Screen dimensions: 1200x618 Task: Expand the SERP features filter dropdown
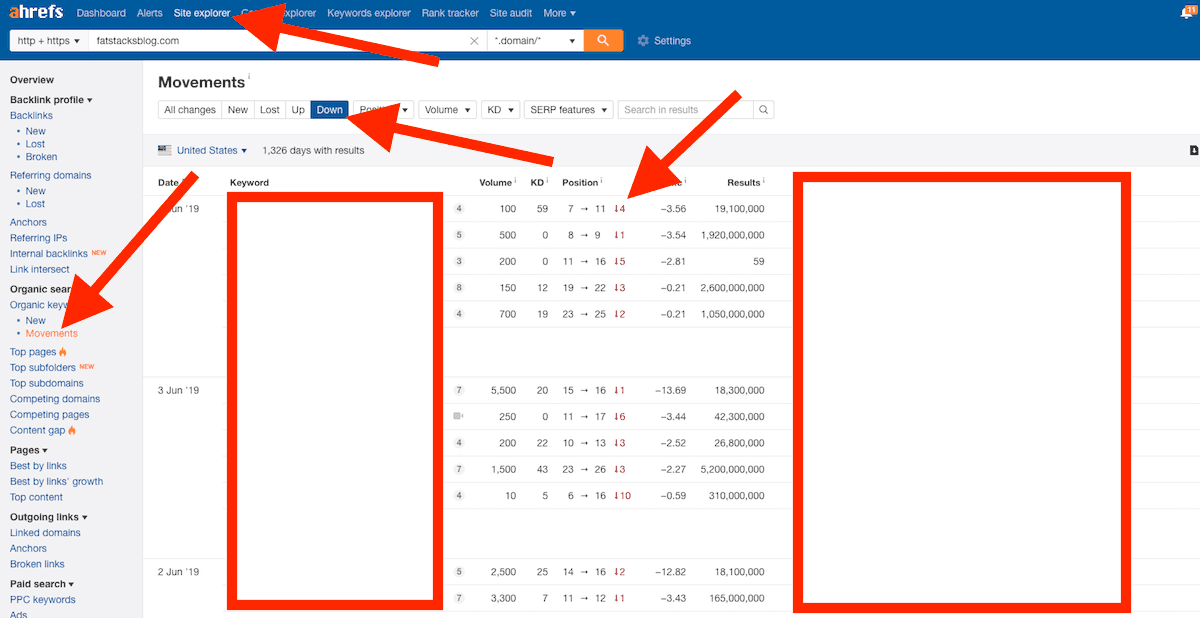click(568, 110)
